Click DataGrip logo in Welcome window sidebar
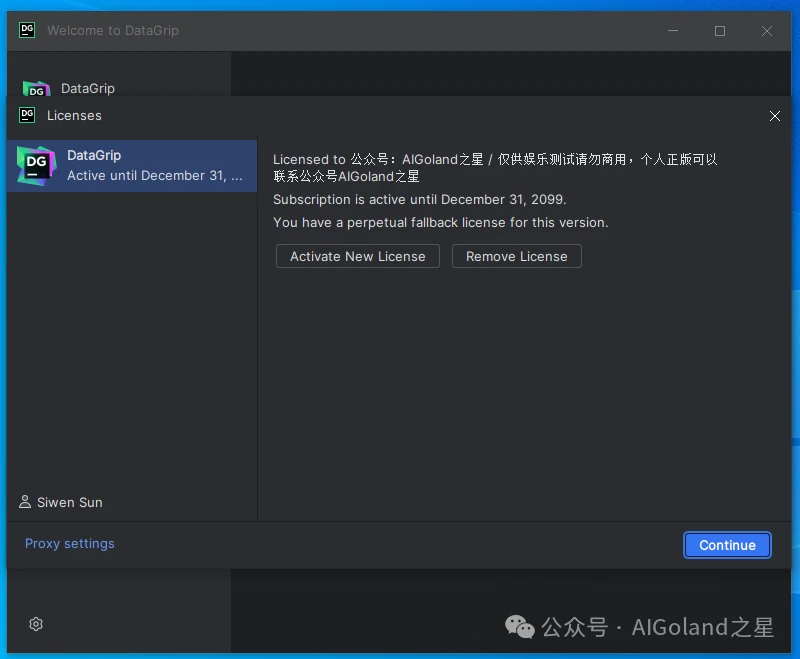800x659 pixels. pyautogui.click(x=36, y=89)
